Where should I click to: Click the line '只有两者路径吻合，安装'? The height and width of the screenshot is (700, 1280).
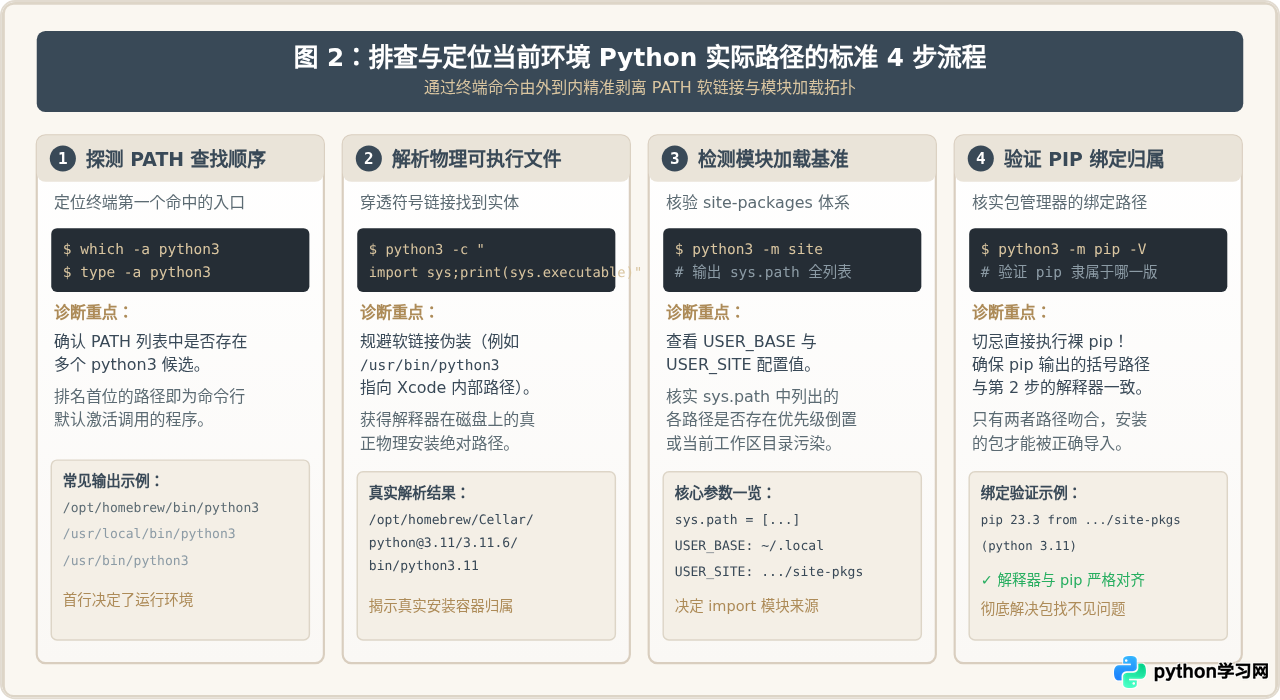(1060, 419)
